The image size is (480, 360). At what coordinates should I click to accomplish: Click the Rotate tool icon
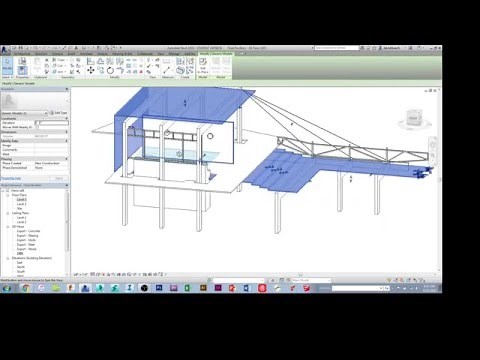click(x=110, y=70)
